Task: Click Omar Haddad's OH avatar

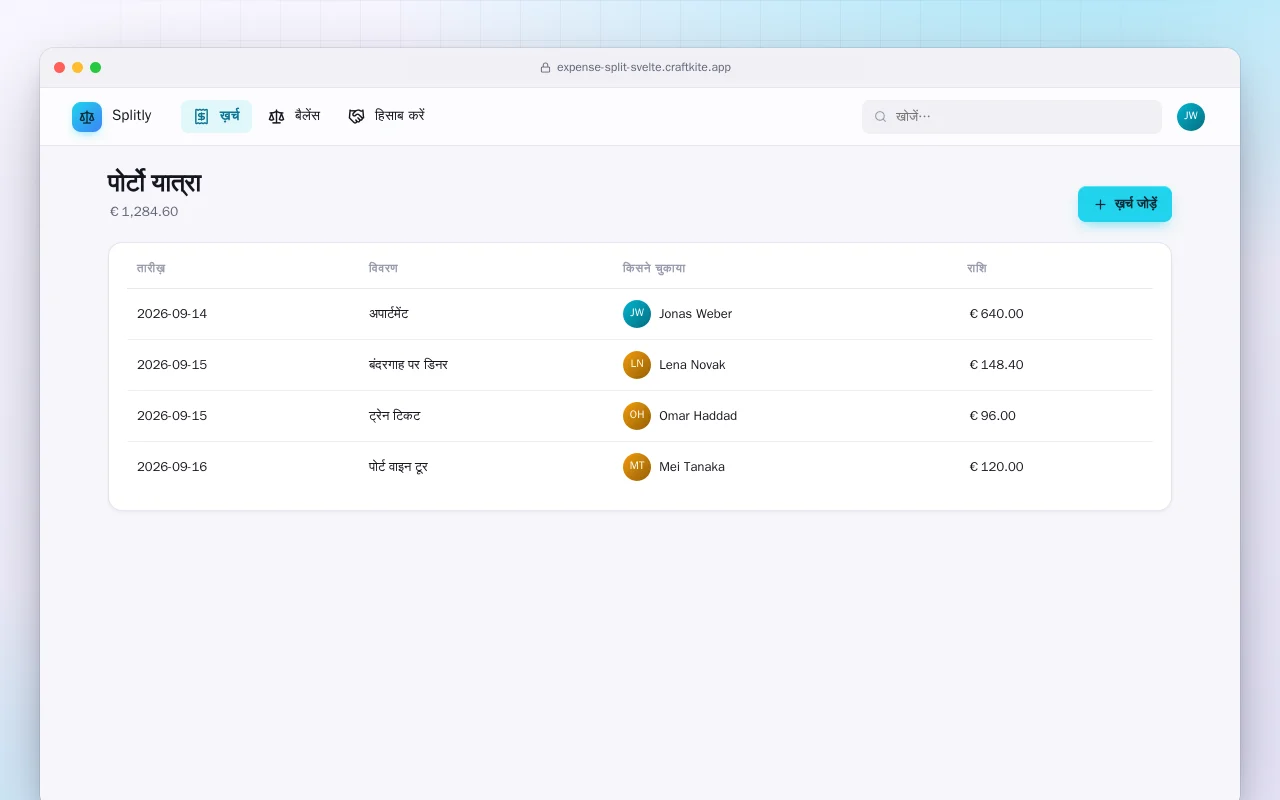Action: pyautogui.click(x=637, y=416)
